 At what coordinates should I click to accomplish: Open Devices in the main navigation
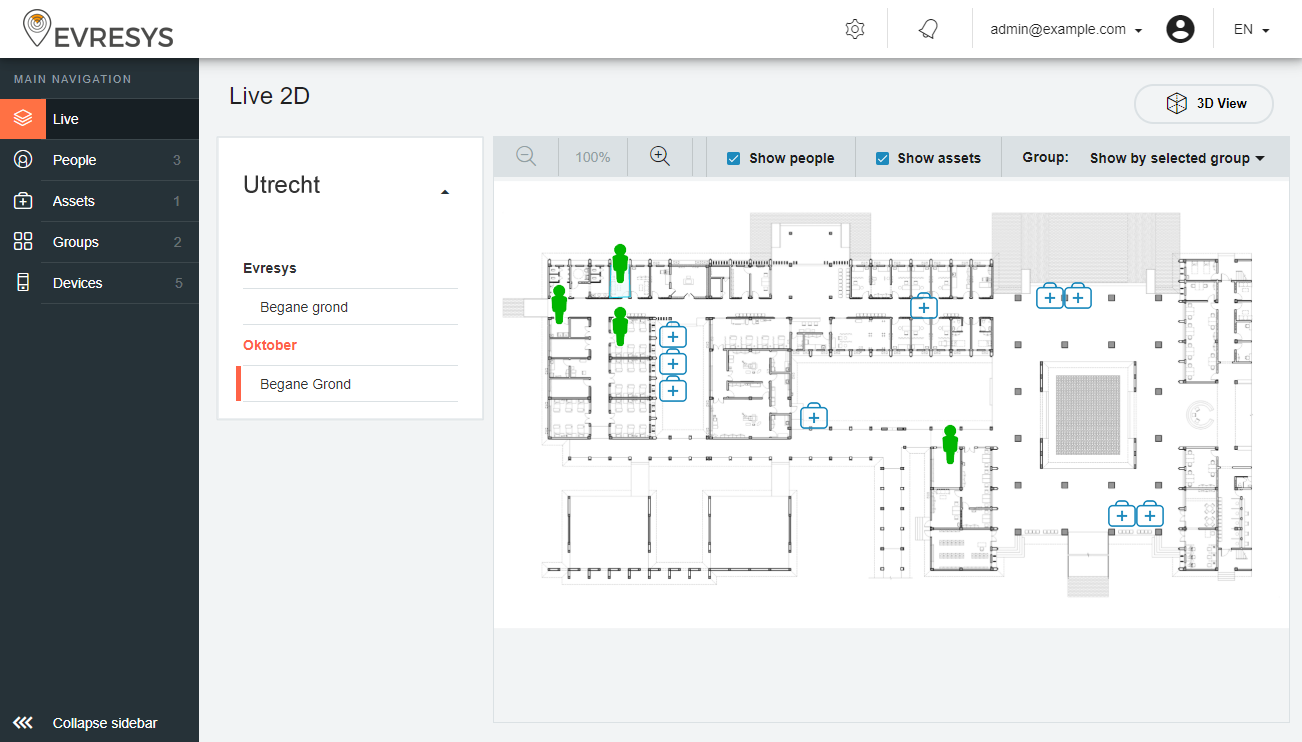click(78, 283)
